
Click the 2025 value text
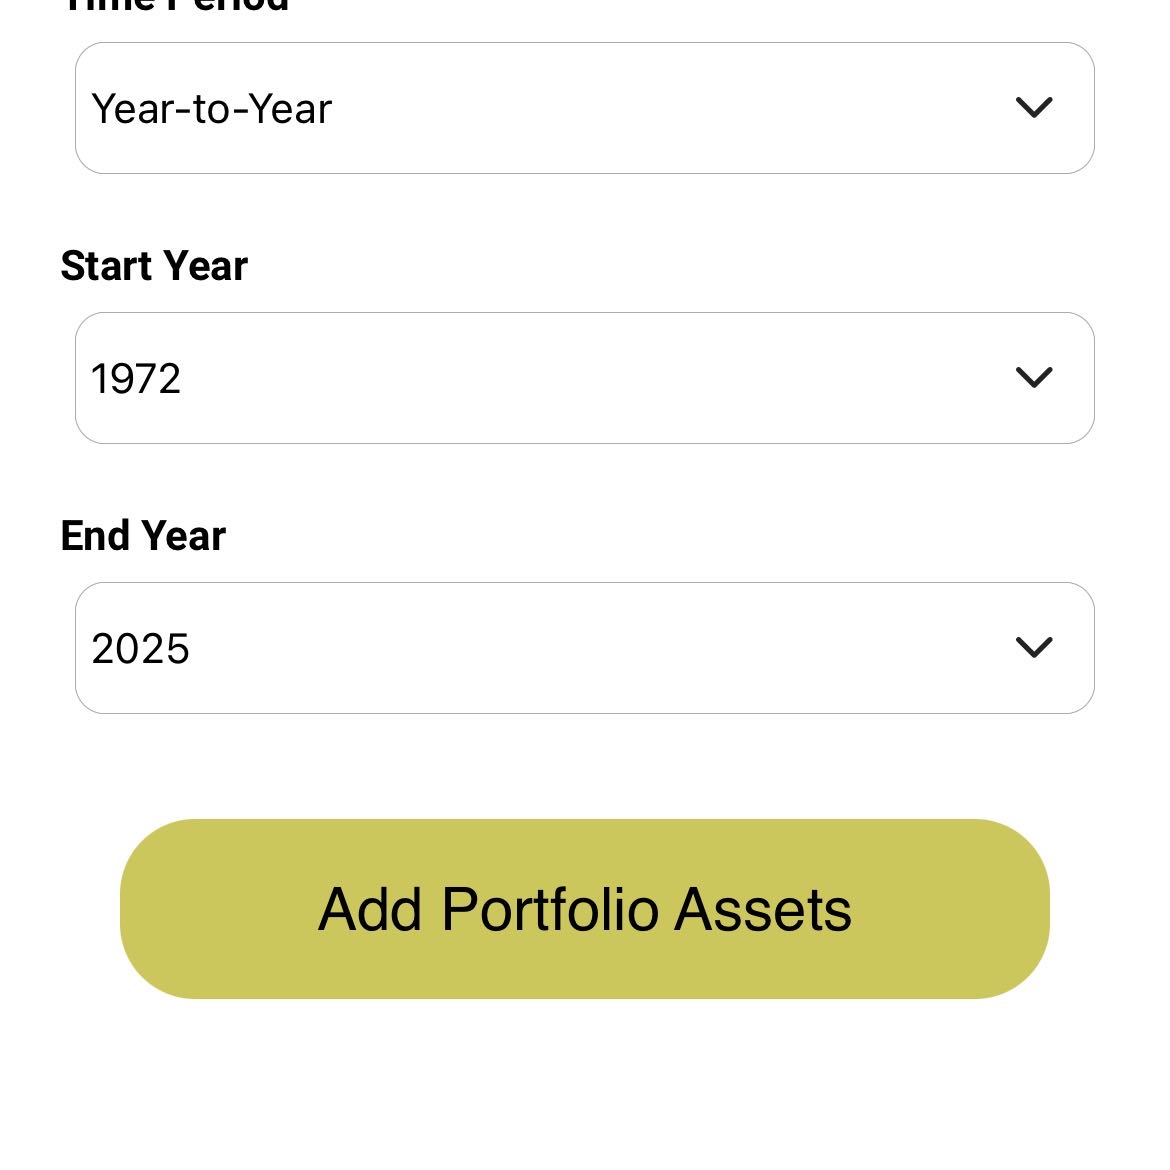pos(140,649)
